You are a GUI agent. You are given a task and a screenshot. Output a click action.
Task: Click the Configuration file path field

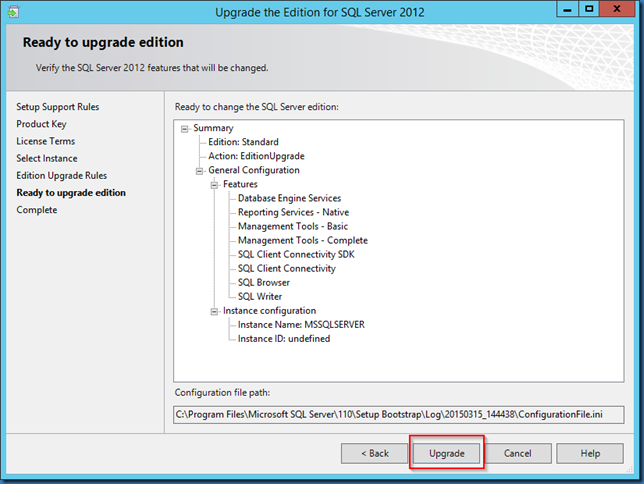(x=398, y=415)
